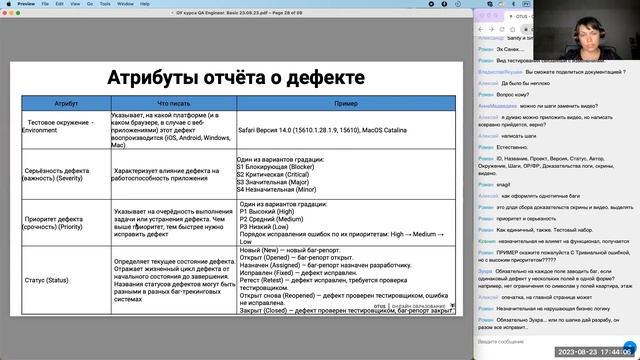
Task: Click chat message "Естественно."
Action: tap(512, 147)
